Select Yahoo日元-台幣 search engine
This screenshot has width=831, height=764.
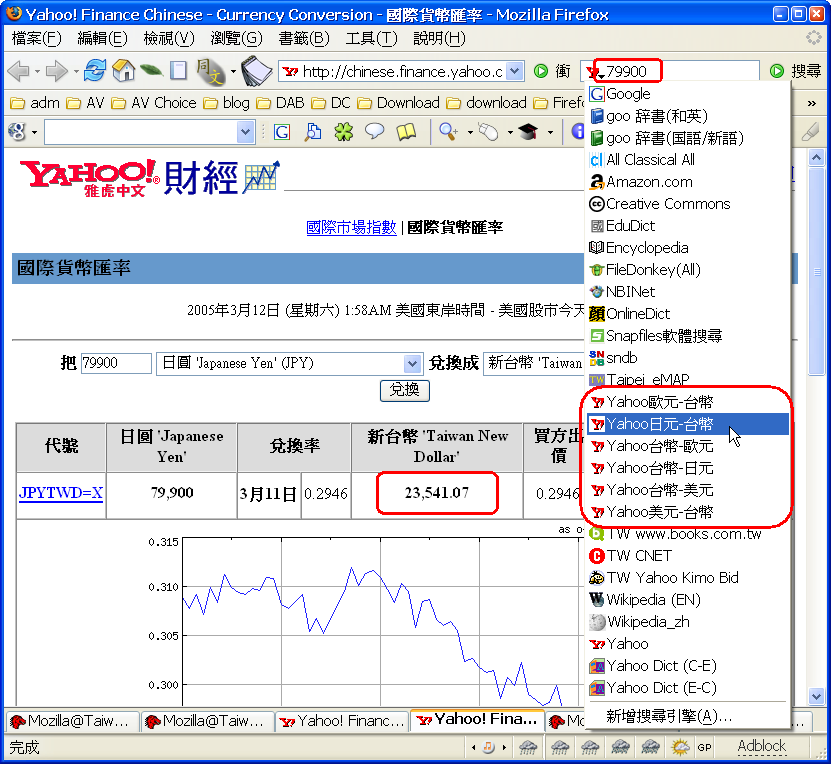[x=660, y=424]
